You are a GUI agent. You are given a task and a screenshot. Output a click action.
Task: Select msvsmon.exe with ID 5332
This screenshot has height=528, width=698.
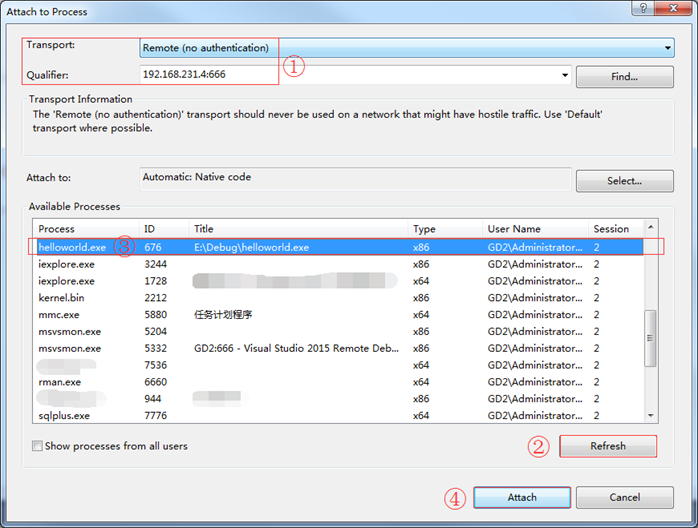coord(338,348)
